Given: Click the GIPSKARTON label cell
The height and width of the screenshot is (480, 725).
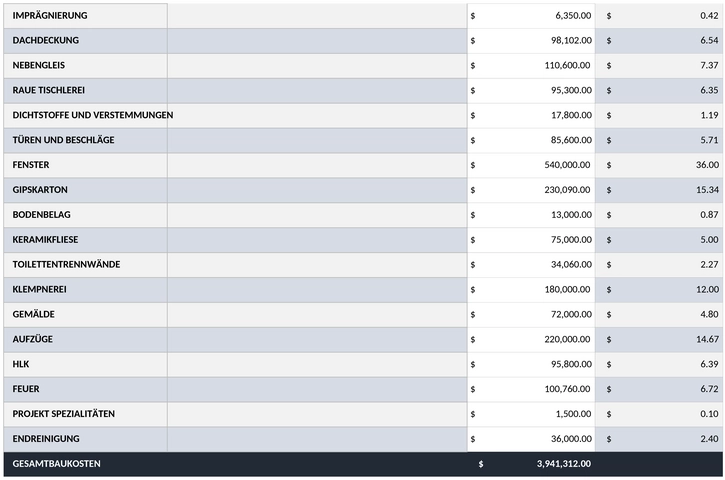Looking at the screenshot, I should point(86,190).
